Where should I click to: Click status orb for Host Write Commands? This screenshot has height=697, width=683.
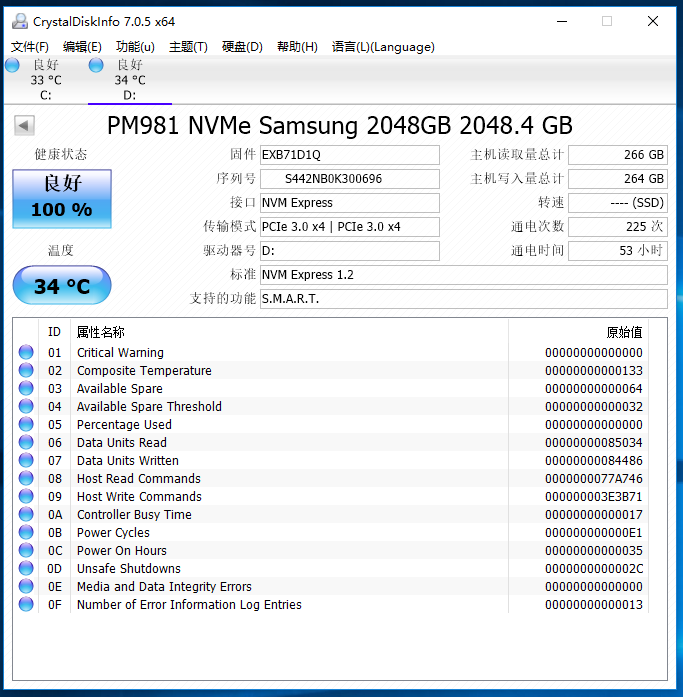26,496
